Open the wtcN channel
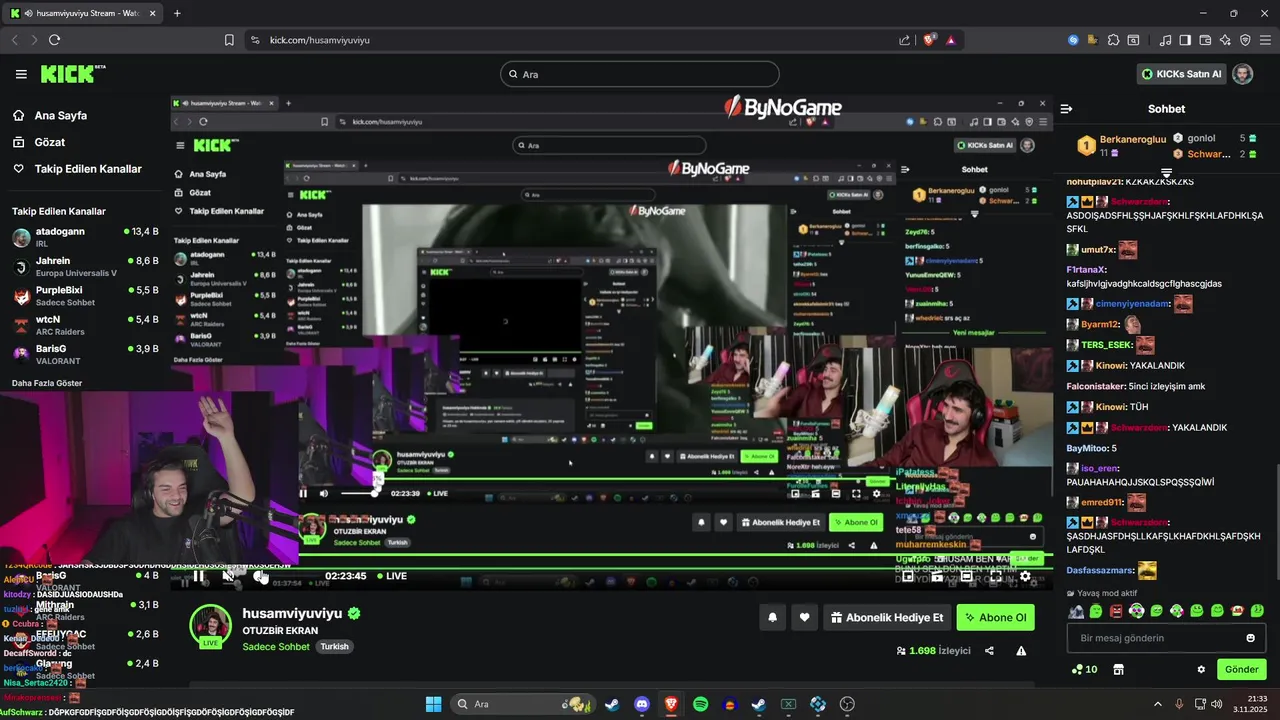The width and height of the screenshot is (1280, 720). (85, 325)
